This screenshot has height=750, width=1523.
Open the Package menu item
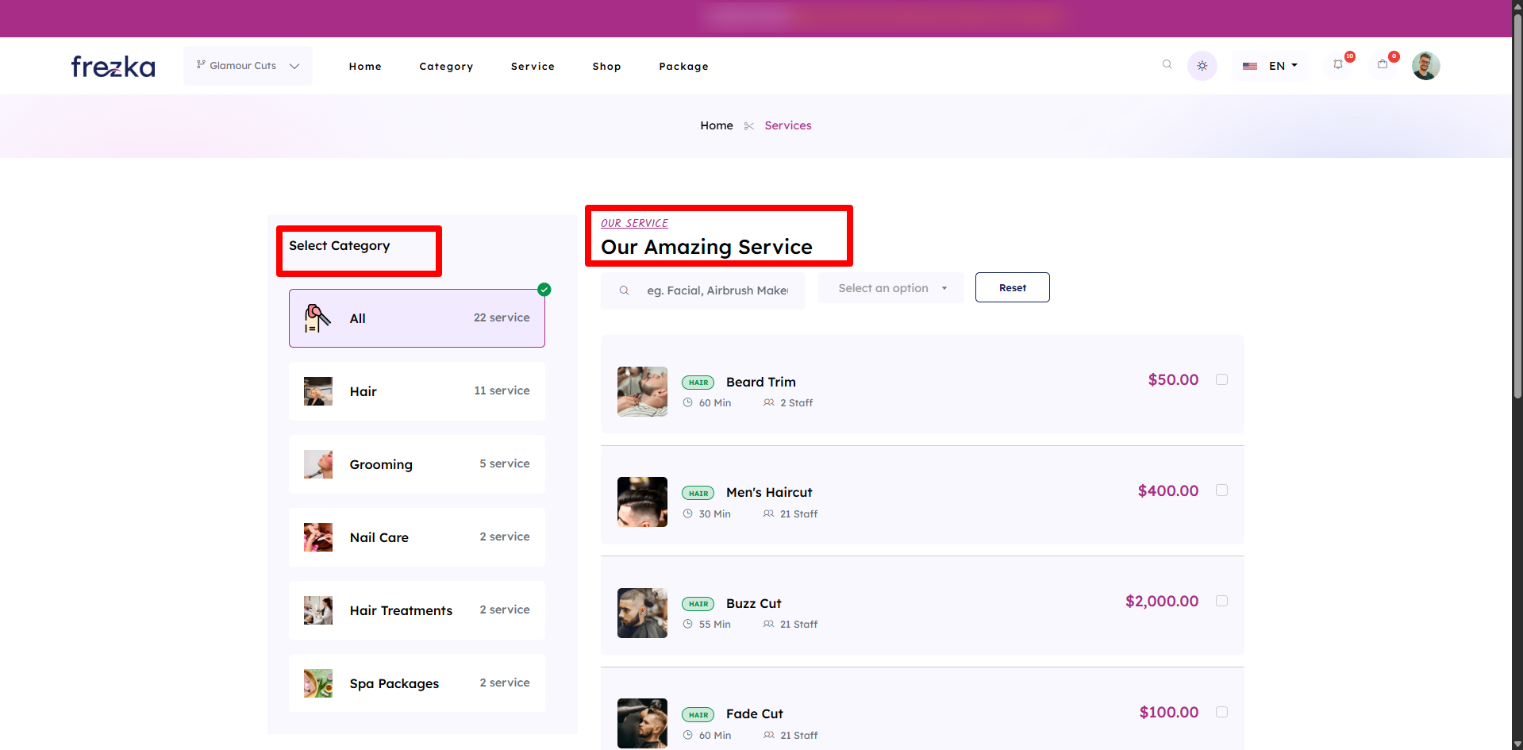pos(683,67)
